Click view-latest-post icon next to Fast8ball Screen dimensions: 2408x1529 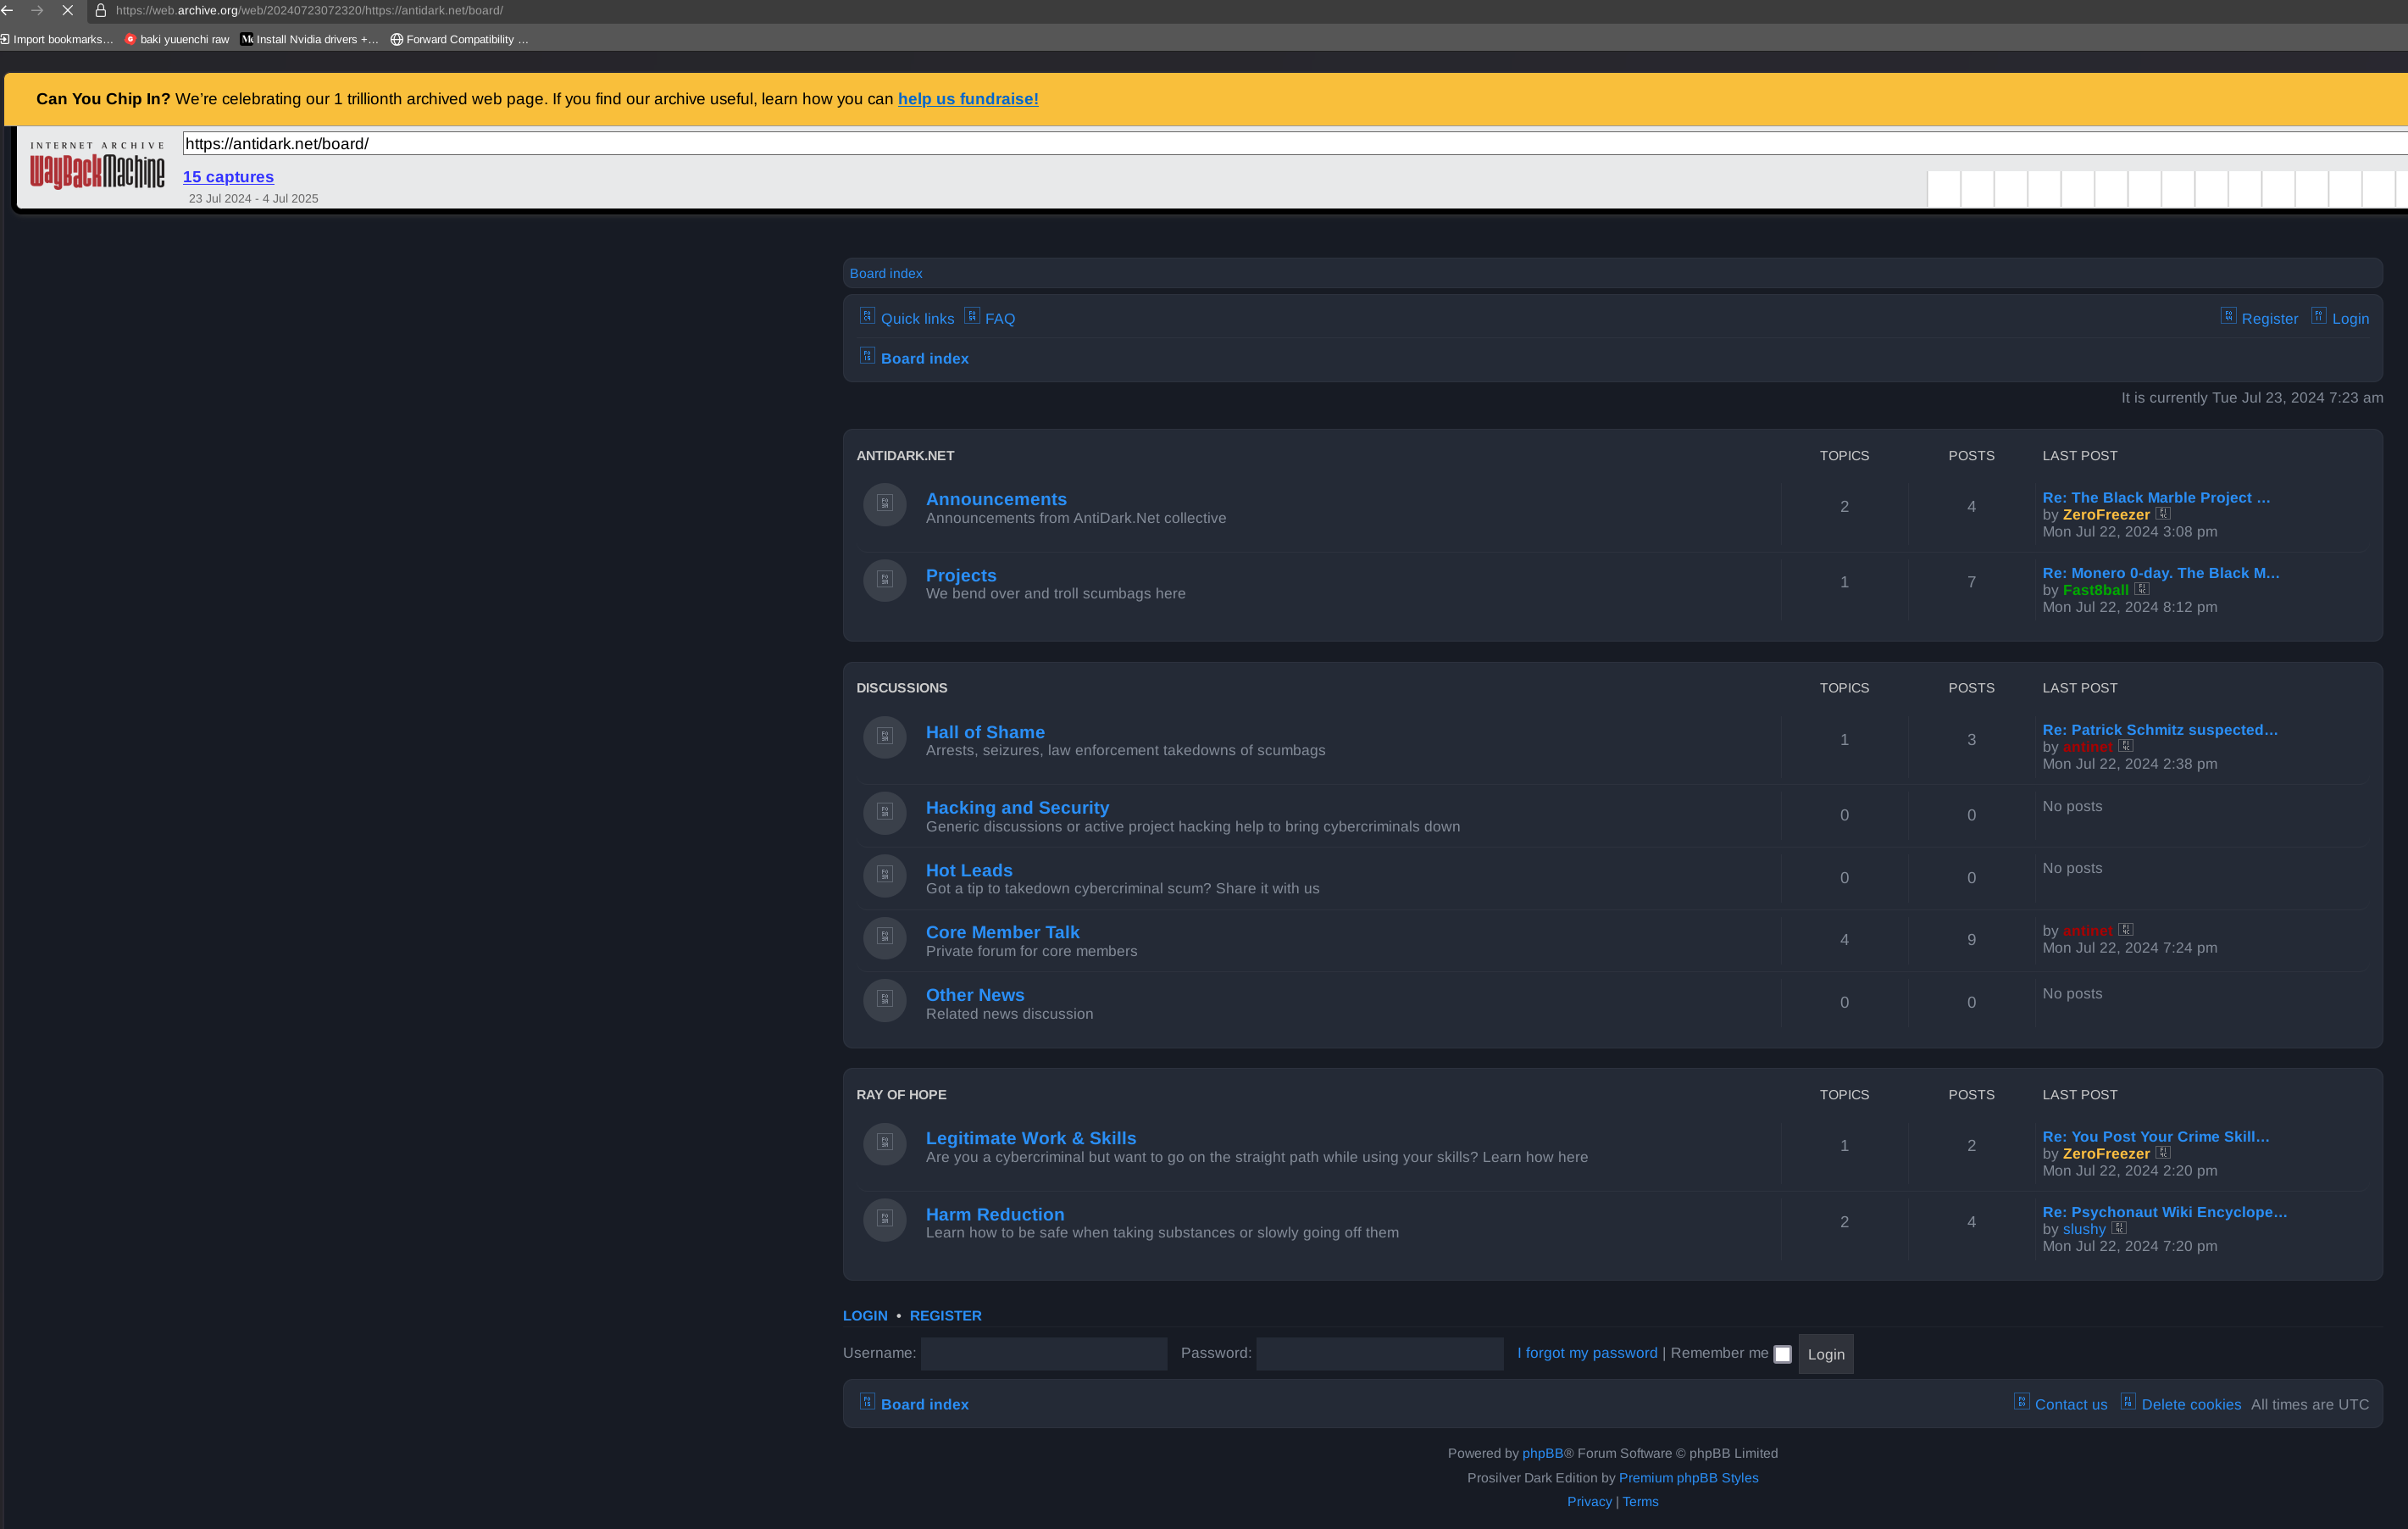(x=2141, y=589)
